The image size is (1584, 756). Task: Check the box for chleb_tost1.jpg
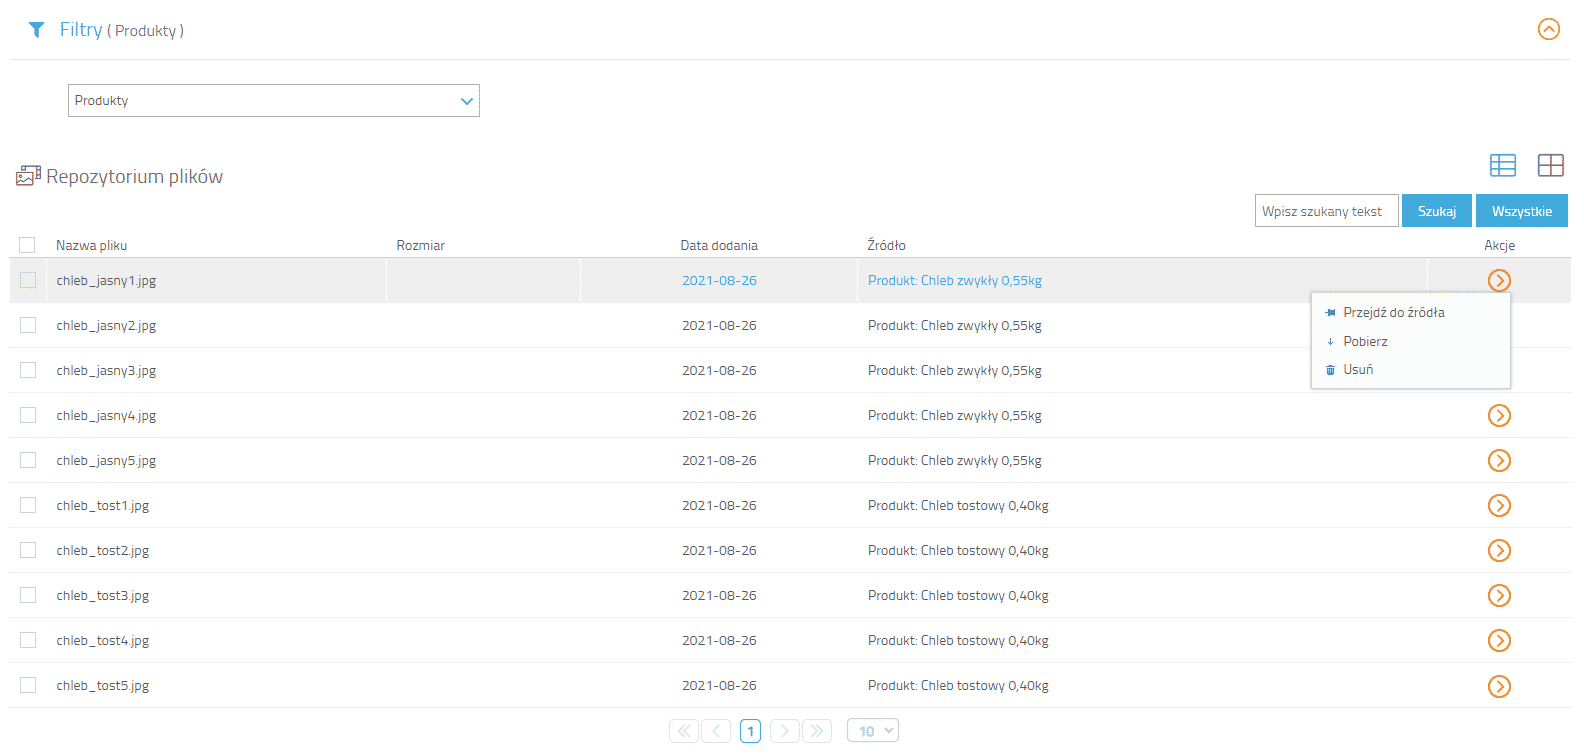point(28,505)
